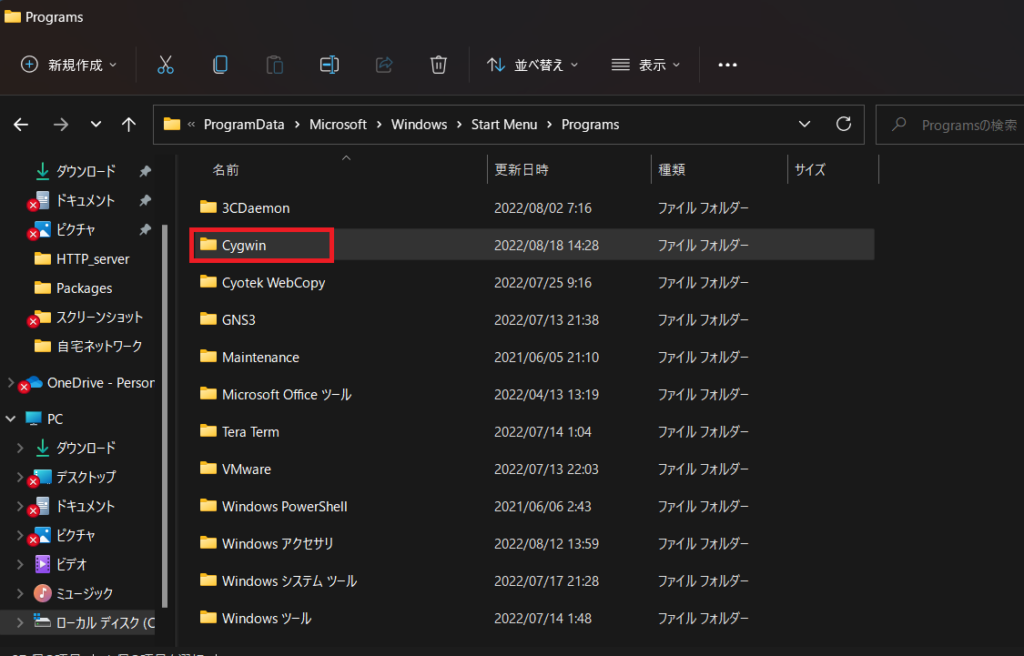Select Microsoft Office ツール folder name

click(287, 394)
